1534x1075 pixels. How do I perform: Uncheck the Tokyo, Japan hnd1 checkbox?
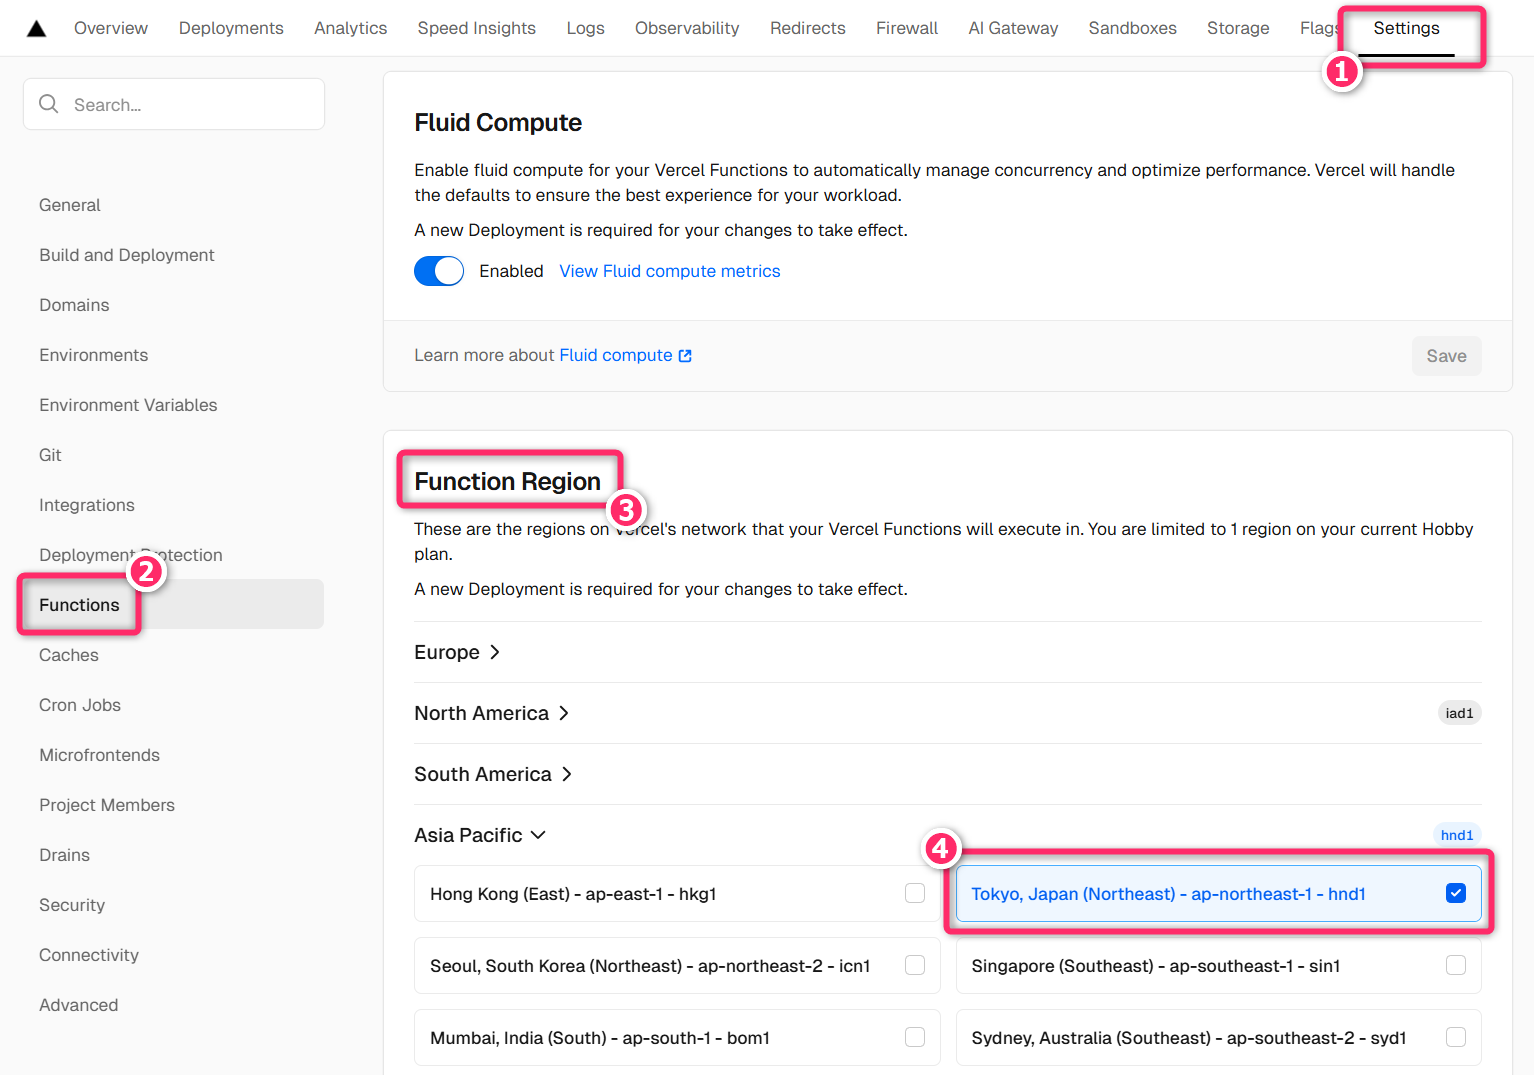tap(1455, 893)
